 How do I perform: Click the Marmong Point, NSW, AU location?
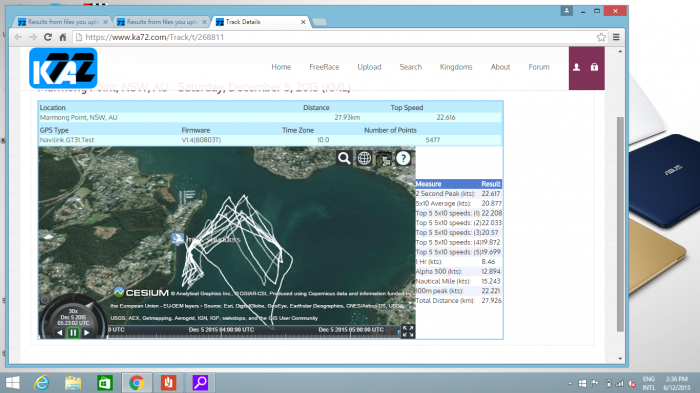tap(79, 117)
